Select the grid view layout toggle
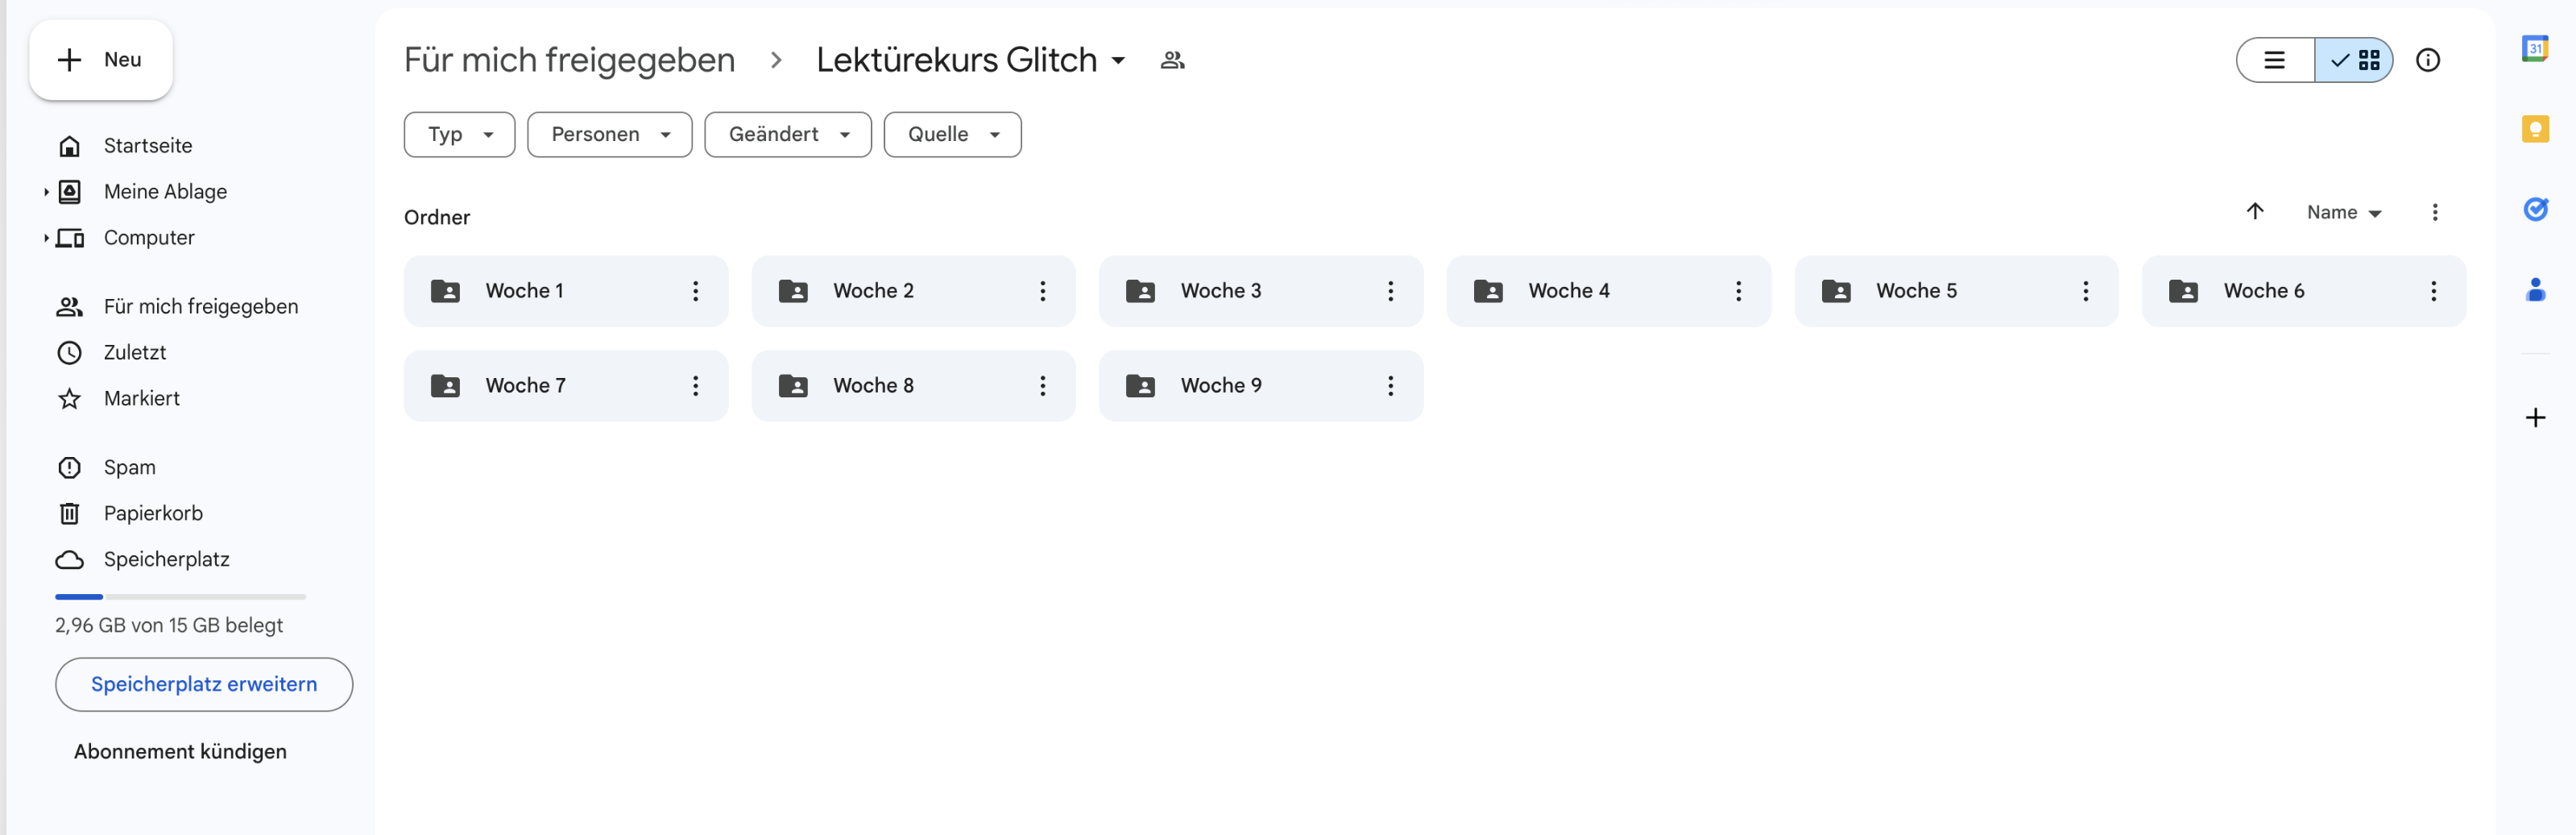The height and width of the screenshot is (835, 2576). point(2355,60)
